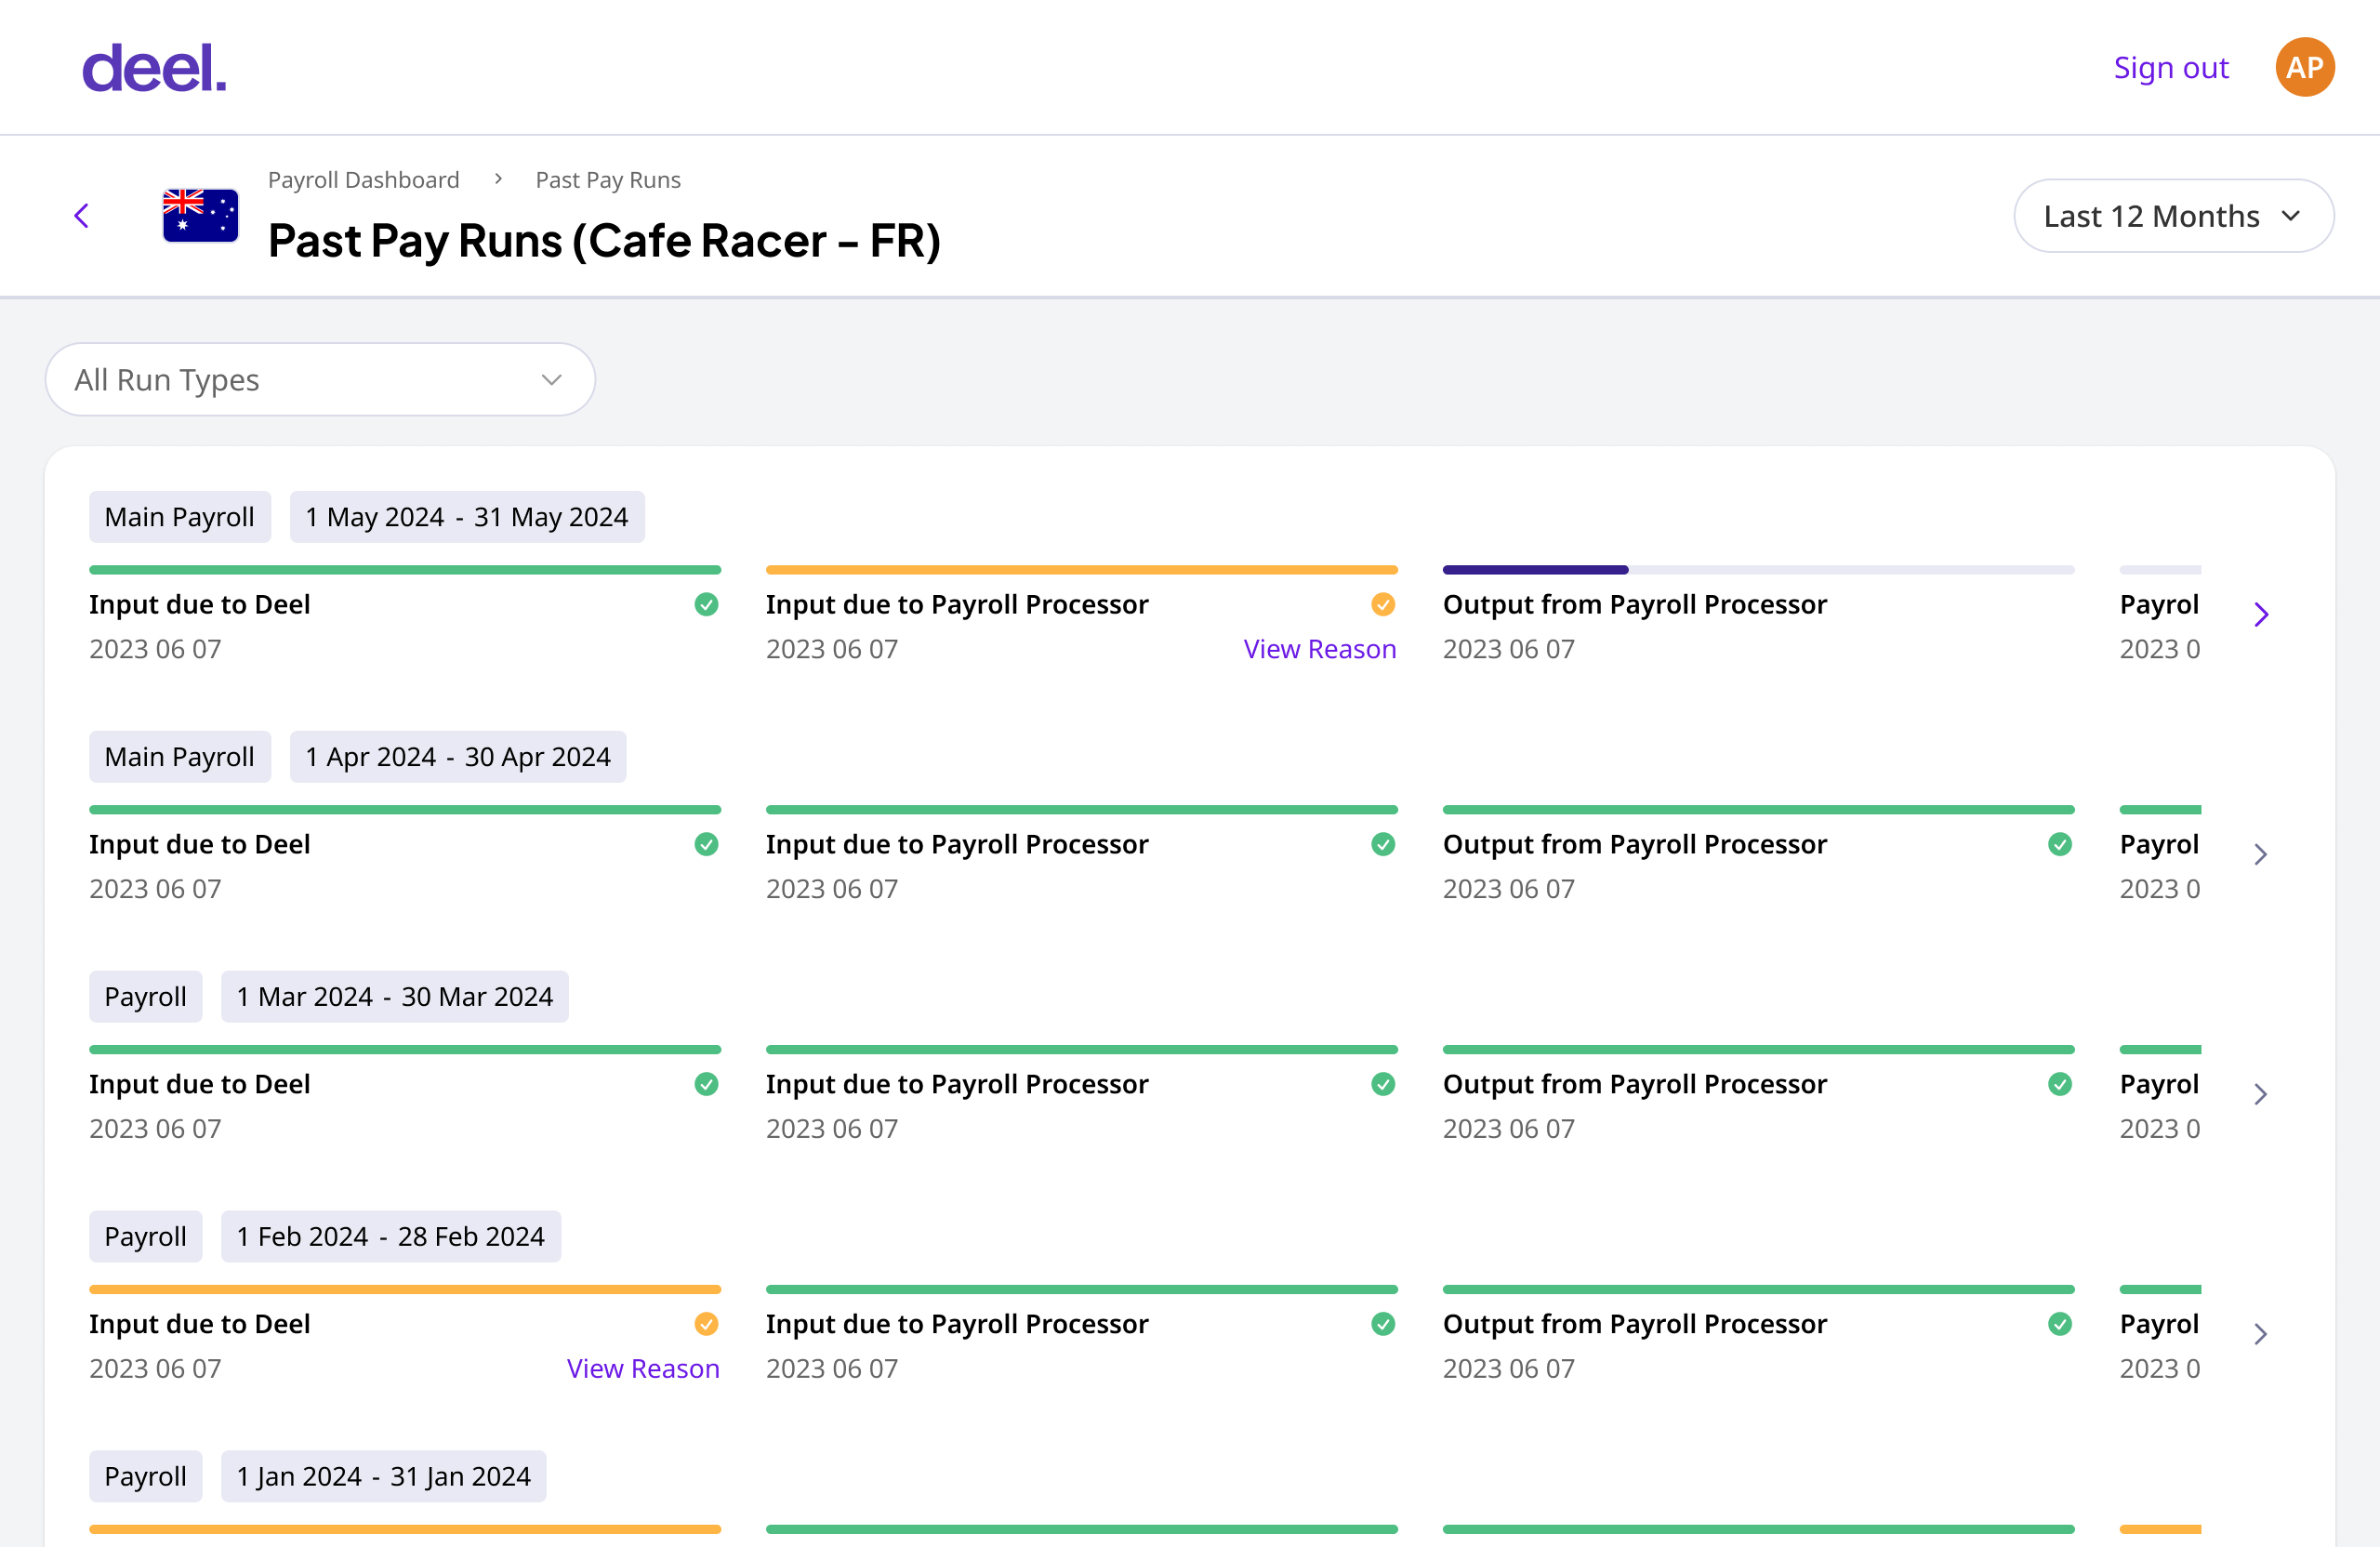The image size is (2380, 1547).
Task: Click the Past Pay Runs breadcrumb
Action: pyautogui.click(x=608, y=180)
